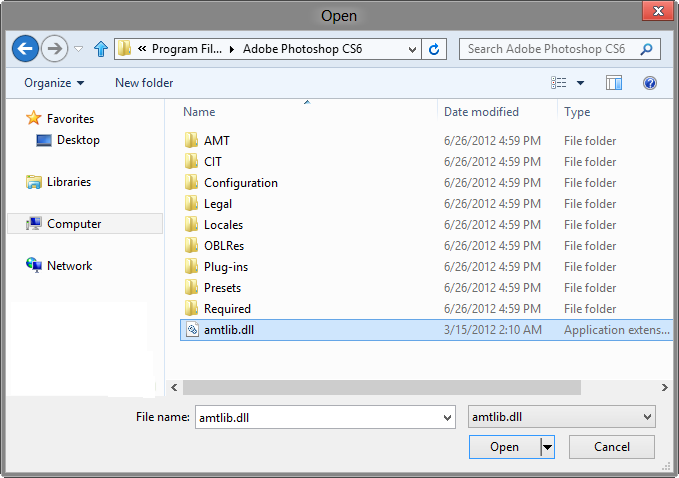Select the Locales folder icon
Image resolution: width=679 pixels, height=478 pixels.
(x=191, y=224)
